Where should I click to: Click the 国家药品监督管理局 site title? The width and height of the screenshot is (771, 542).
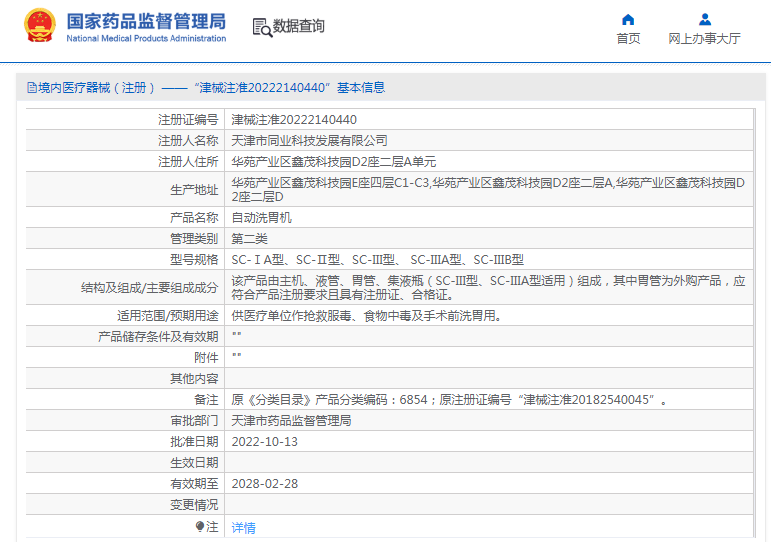coord(146,21)
